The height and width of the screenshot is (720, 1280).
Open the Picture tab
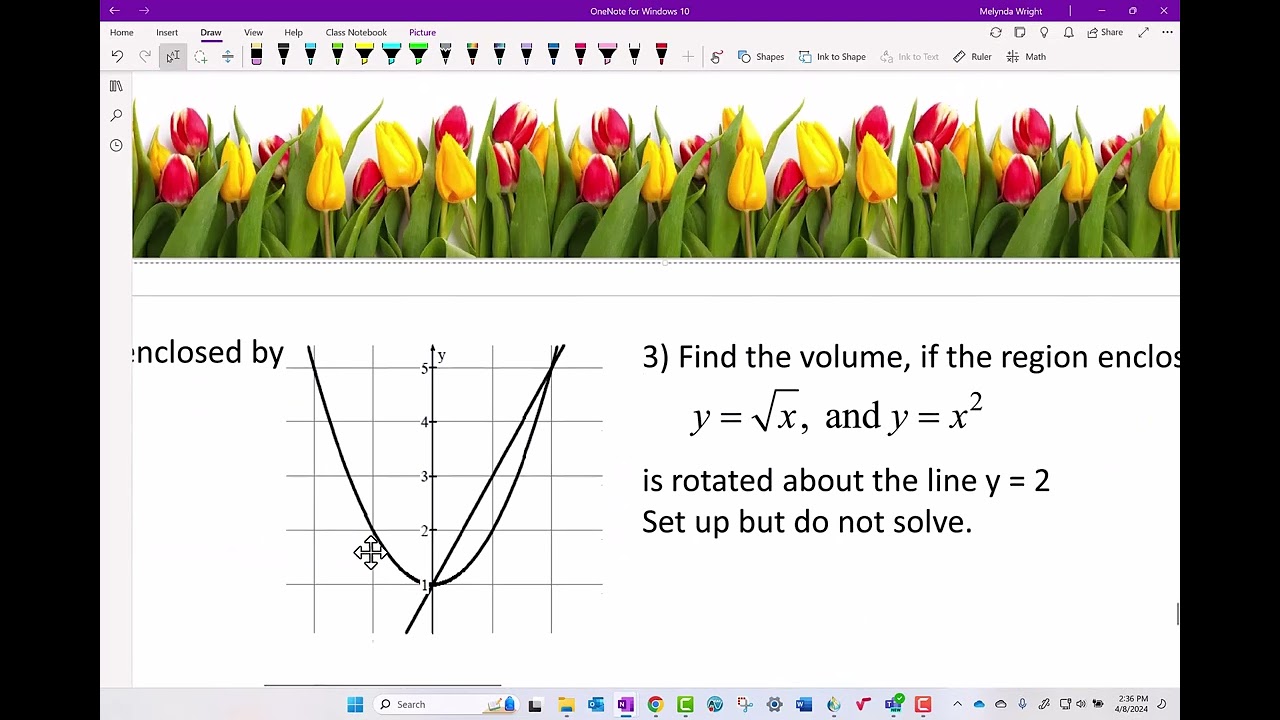tap(422, 32)
